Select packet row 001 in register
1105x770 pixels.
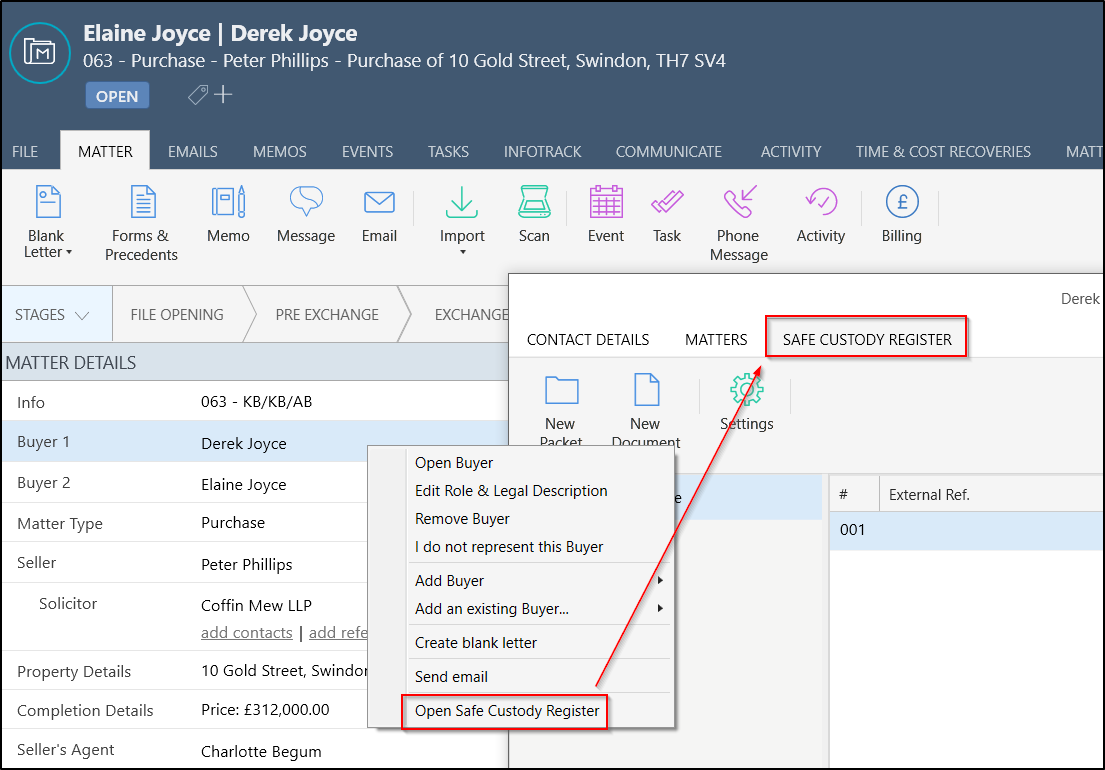[966, 530]
